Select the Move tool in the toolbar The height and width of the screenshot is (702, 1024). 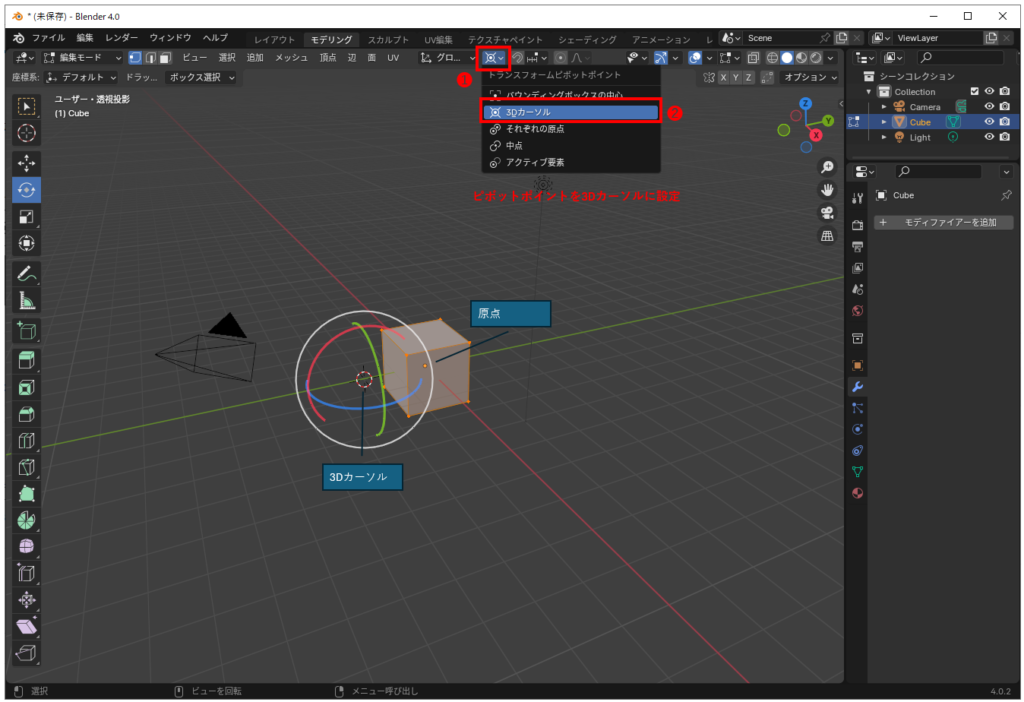[x=27, y=163]
